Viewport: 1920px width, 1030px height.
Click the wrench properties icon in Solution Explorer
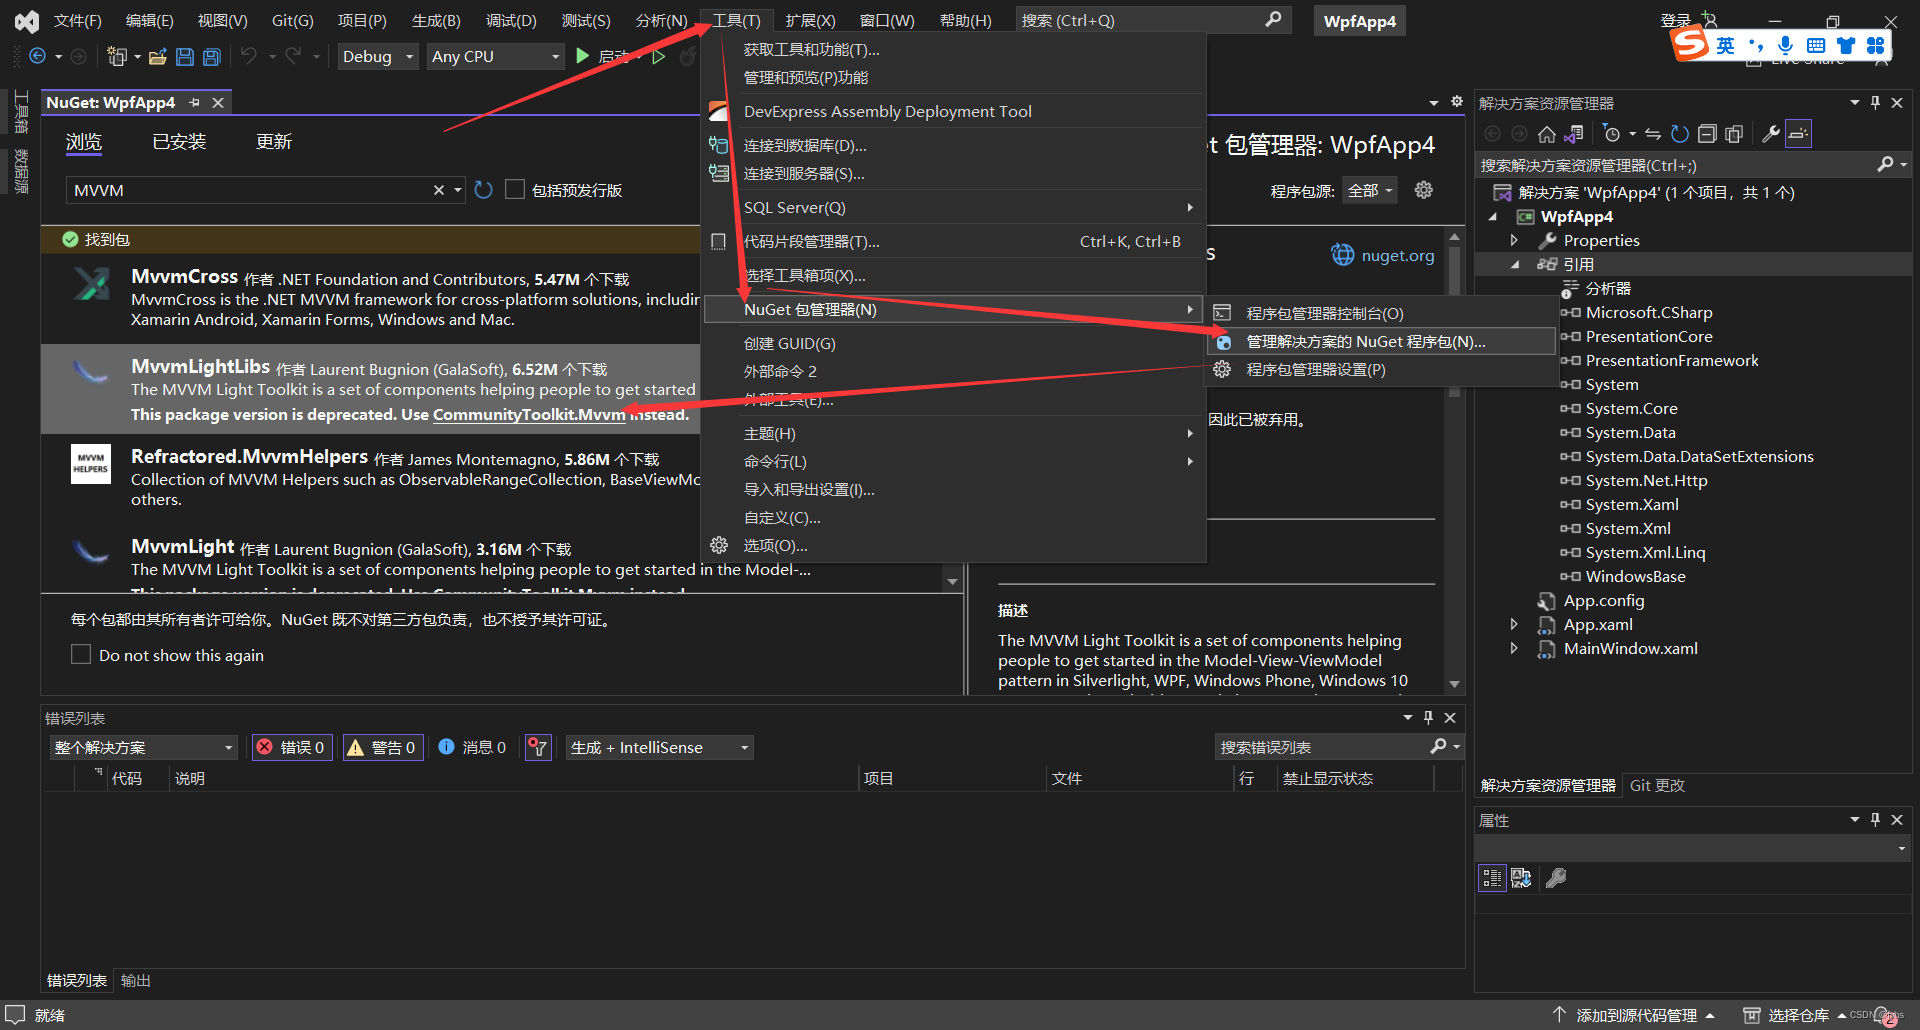[x=1771, y=134]
